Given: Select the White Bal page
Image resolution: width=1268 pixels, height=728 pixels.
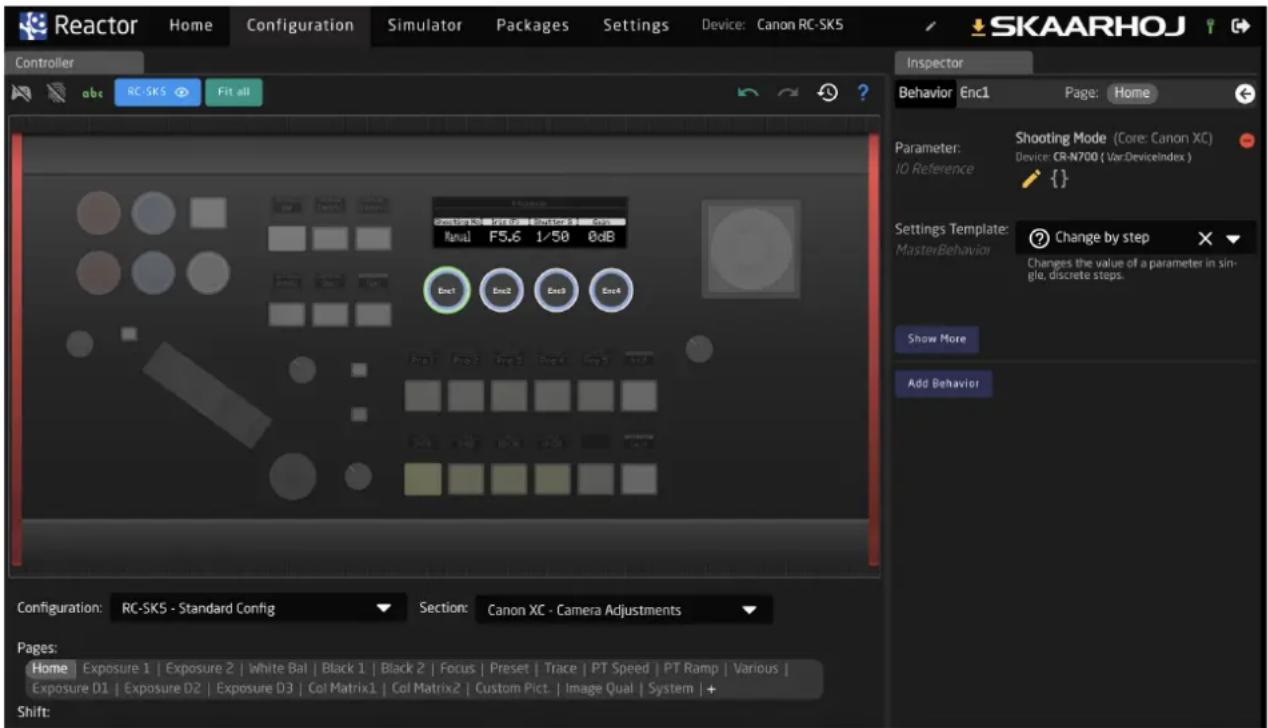Looking at the screenshot, I should pyautogui.click(x=279, y=668).
